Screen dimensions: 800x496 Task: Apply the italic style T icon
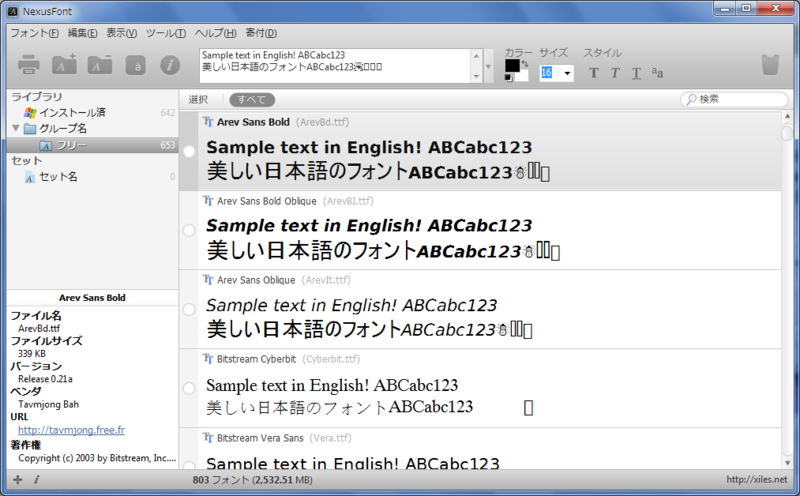point(615,73)
